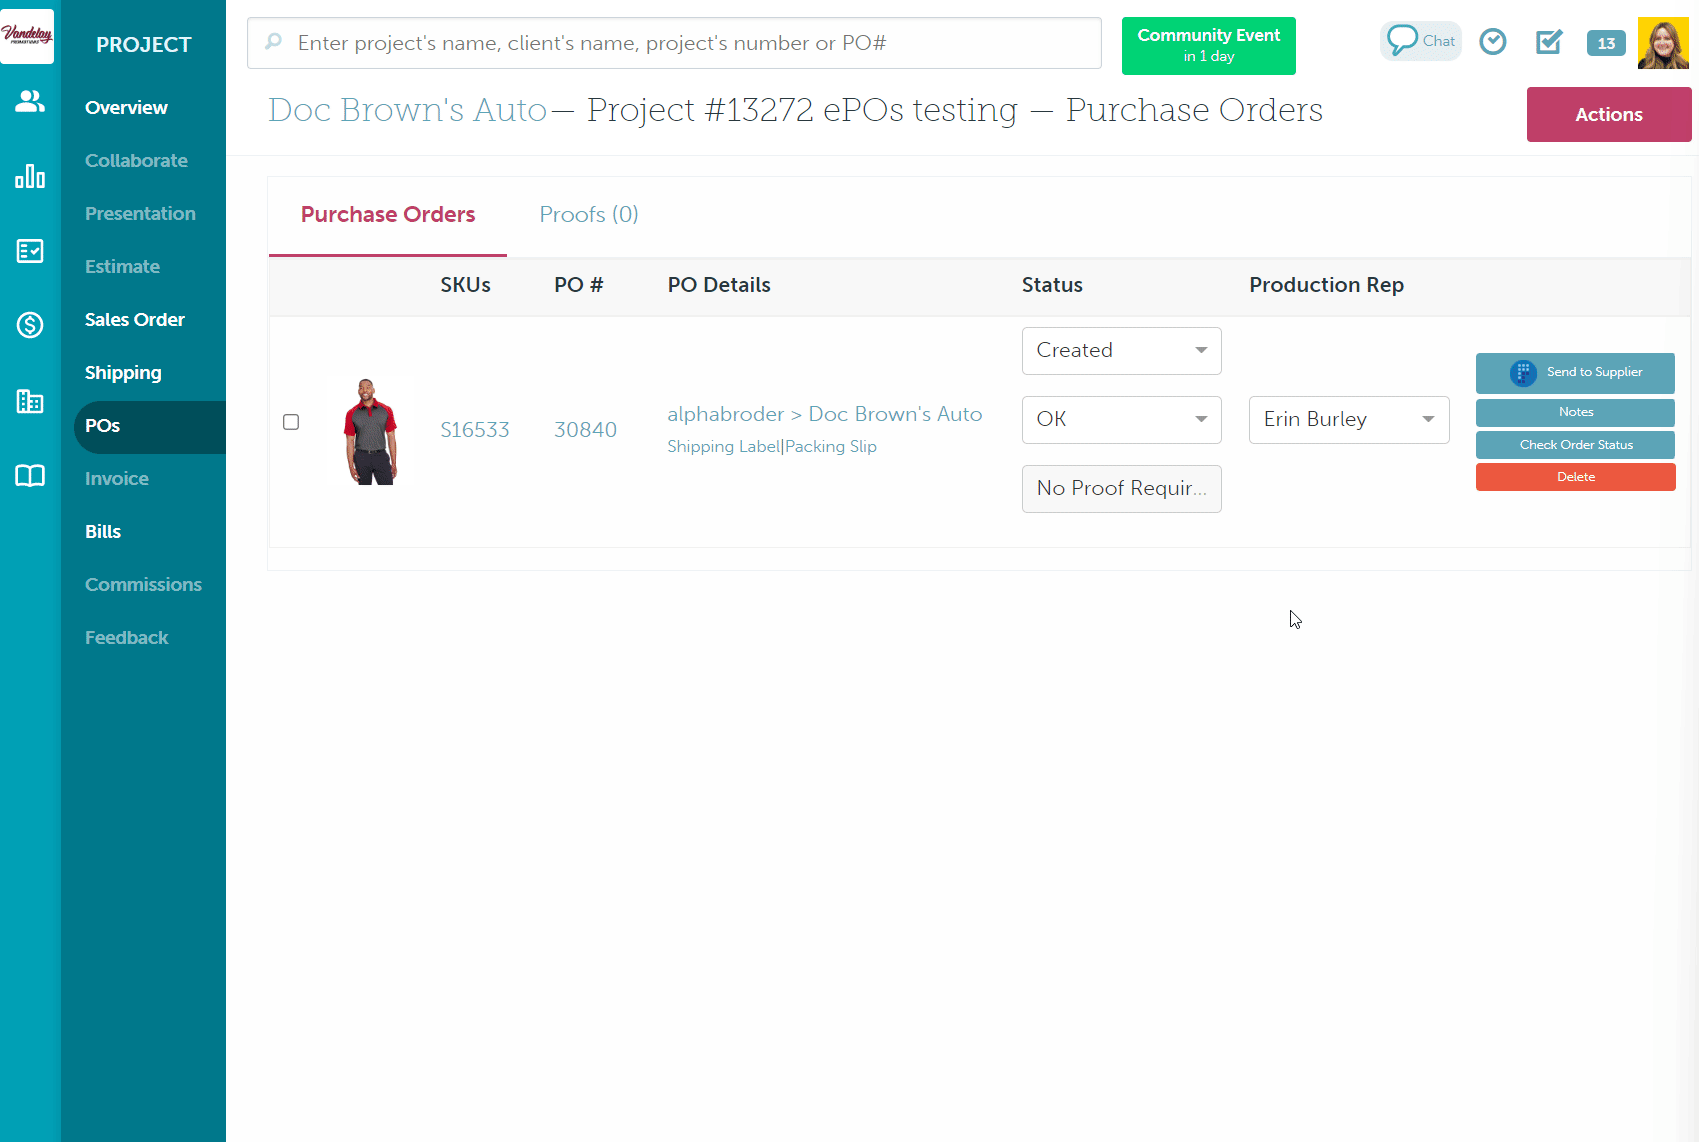Open the OK status dropdown
Image resolution: width=1699 pixels, height=1142 pixels.
point(1121,420)
